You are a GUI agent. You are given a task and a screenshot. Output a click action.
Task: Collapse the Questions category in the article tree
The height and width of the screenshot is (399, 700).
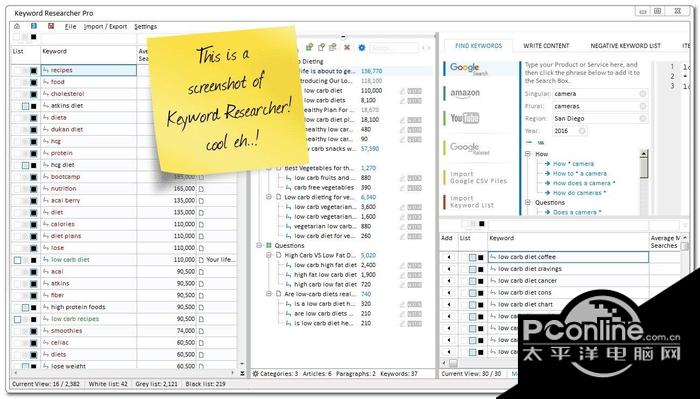[x=259, y=245]
